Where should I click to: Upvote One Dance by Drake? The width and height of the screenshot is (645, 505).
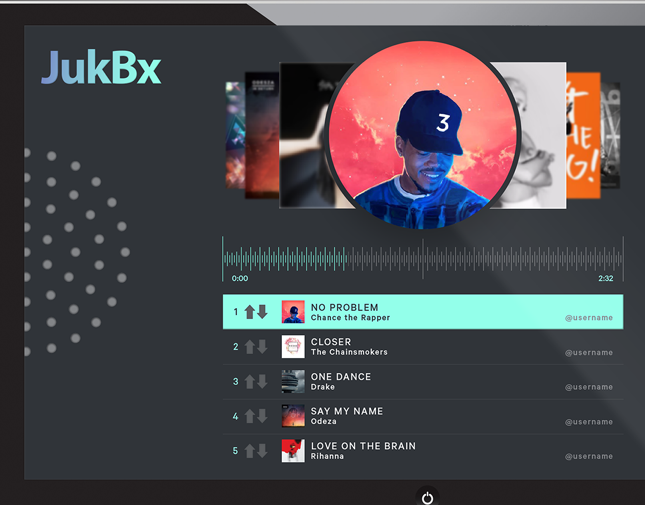tap(250, 382)
